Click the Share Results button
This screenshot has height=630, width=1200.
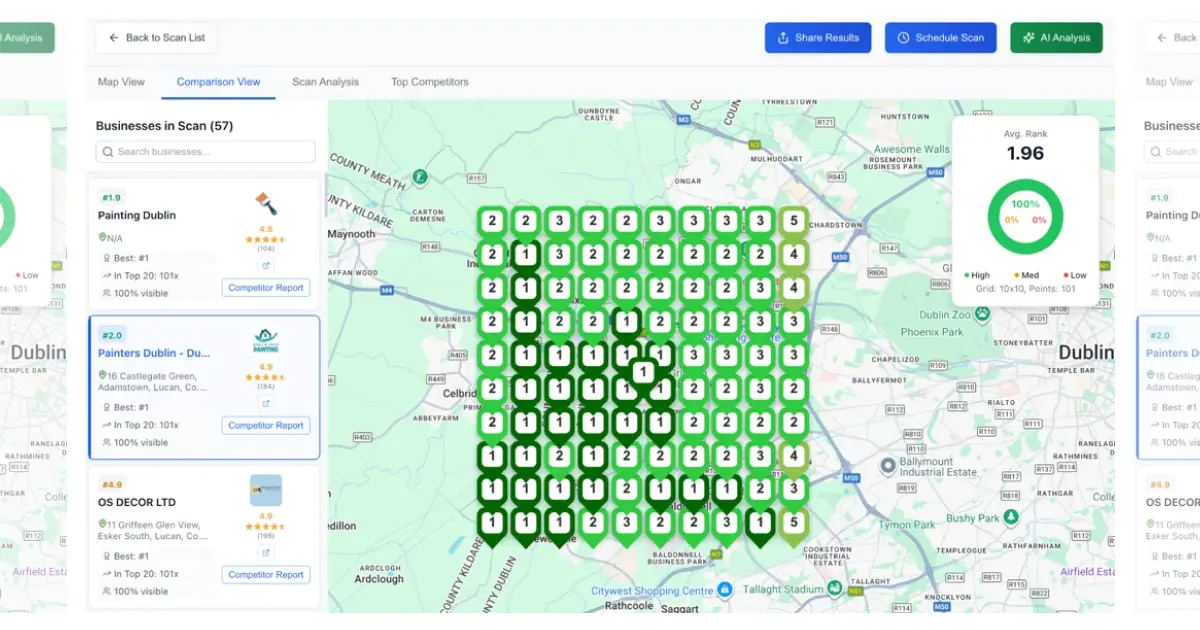[x=817, y=38]
